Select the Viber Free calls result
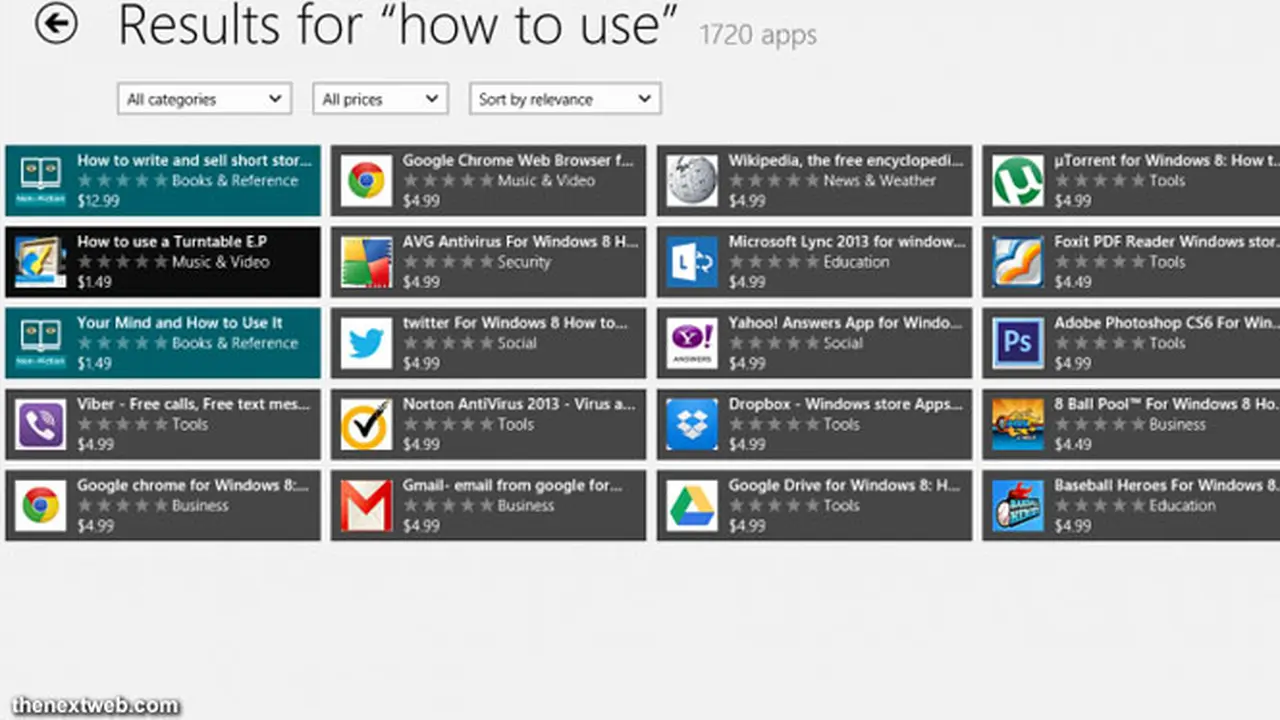This screenshot has width=1280, height=720. (x=163, y=424)
